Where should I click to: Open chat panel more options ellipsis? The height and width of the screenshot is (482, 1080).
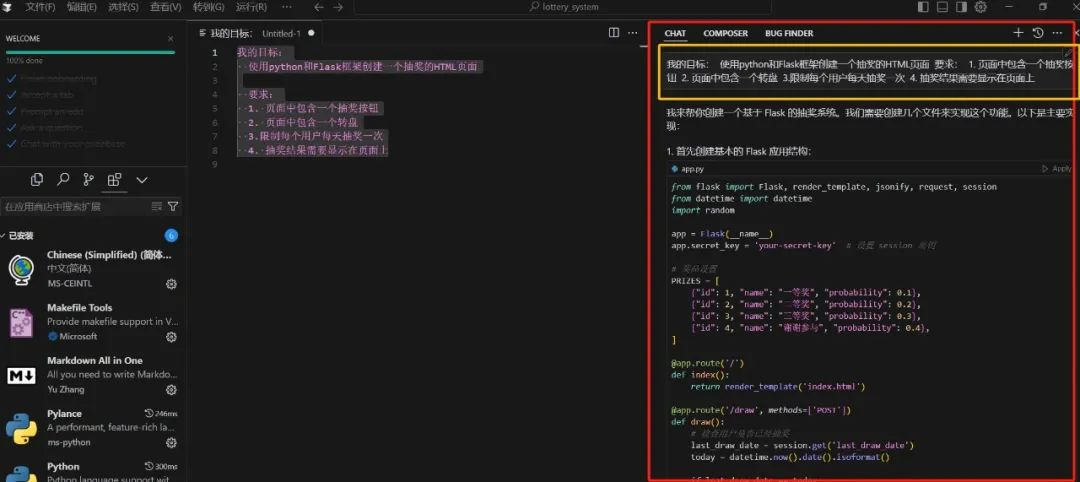[x=1057, y=32]
